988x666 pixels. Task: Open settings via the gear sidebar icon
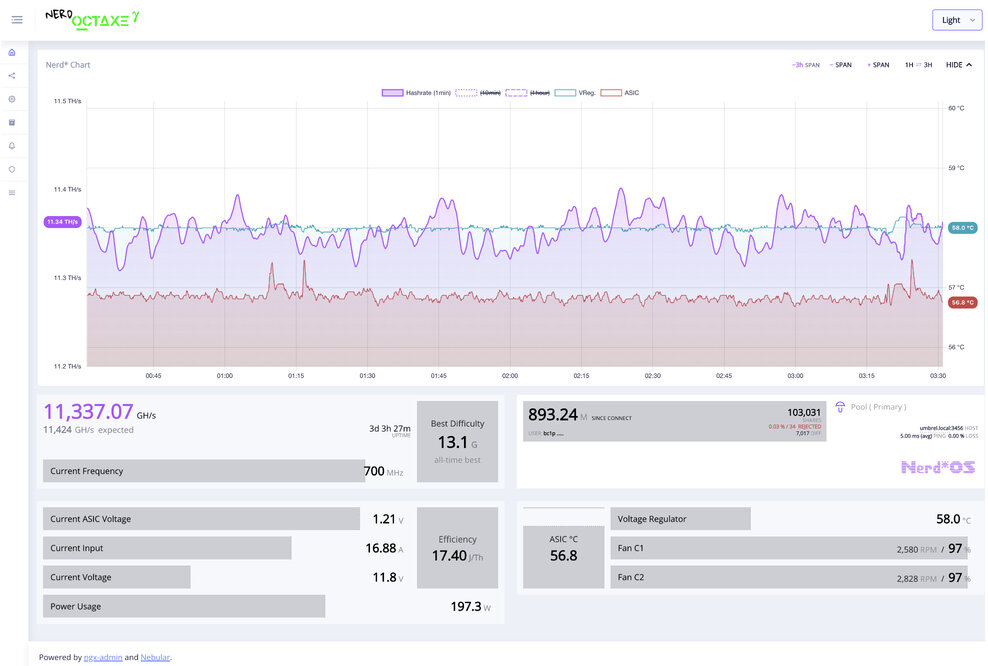[11, 98]
